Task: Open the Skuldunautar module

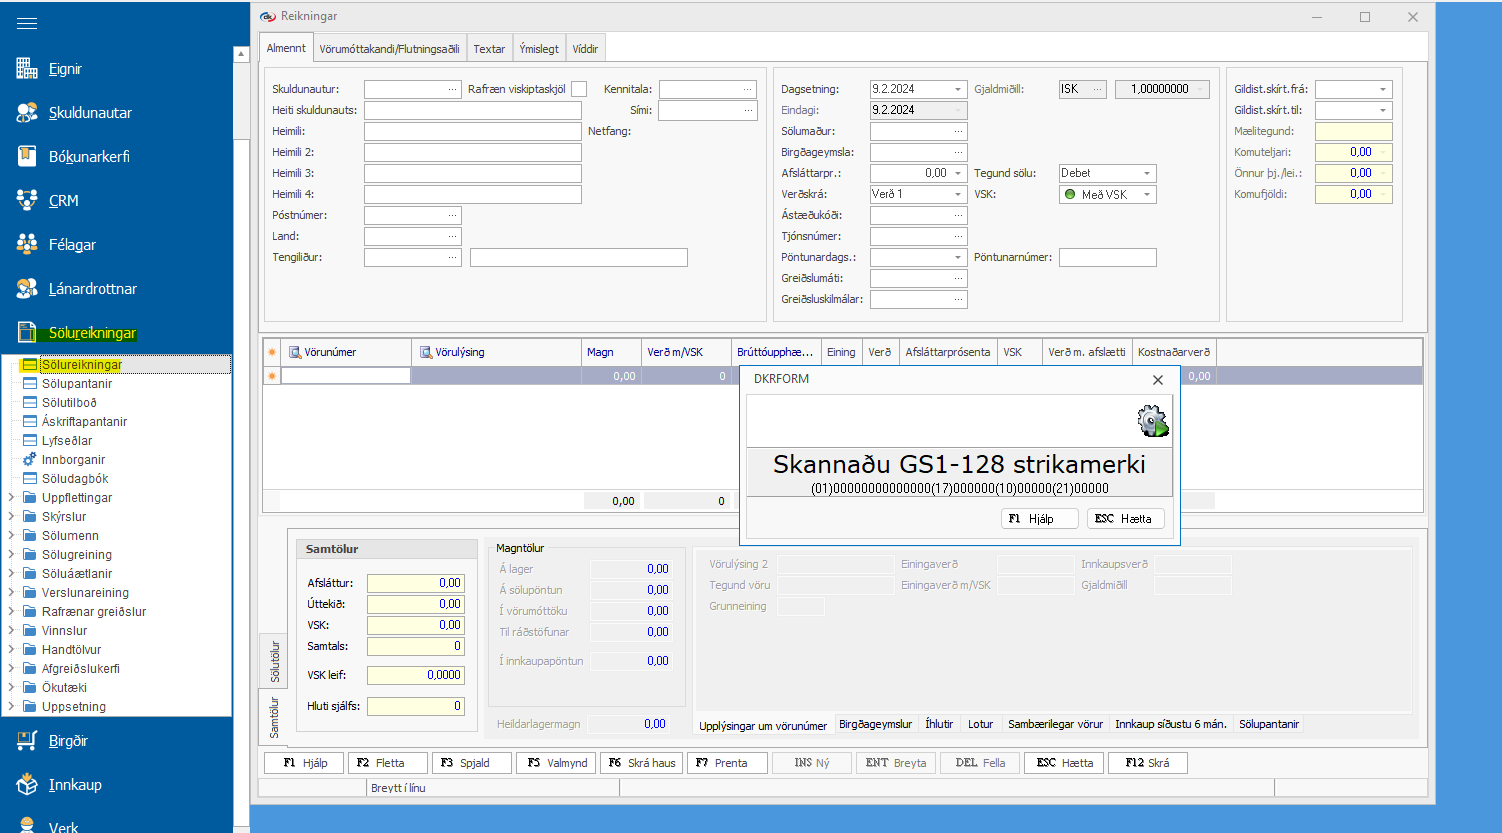Action: 89,113
